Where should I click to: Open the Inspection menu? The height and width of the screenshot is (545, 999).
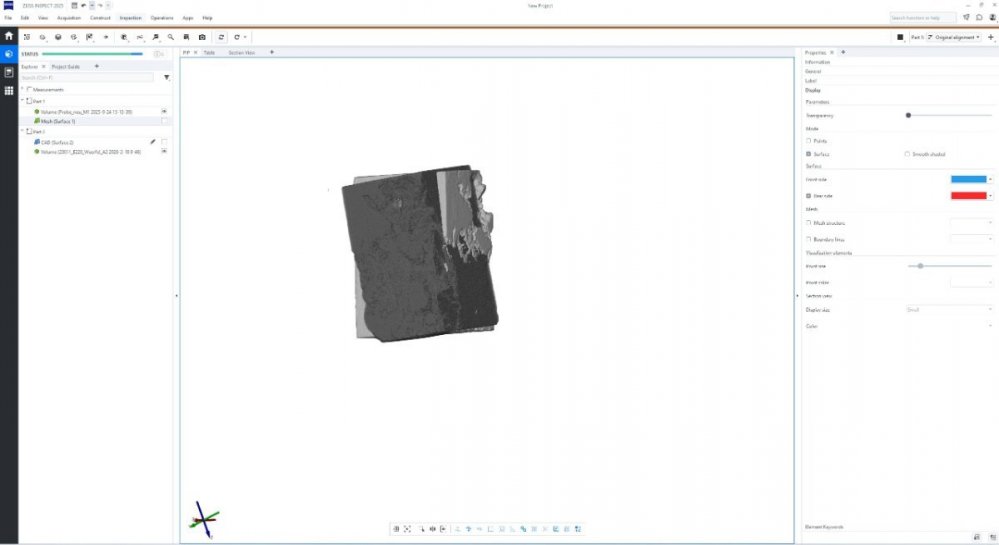130,18
